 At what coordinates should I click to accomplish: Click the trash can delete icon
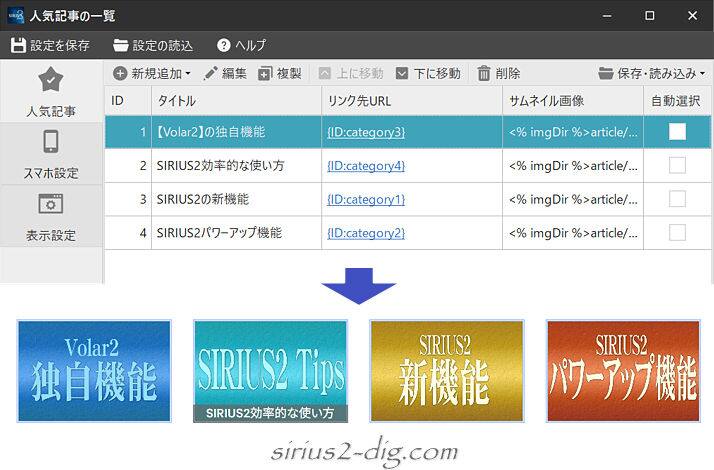484,73
